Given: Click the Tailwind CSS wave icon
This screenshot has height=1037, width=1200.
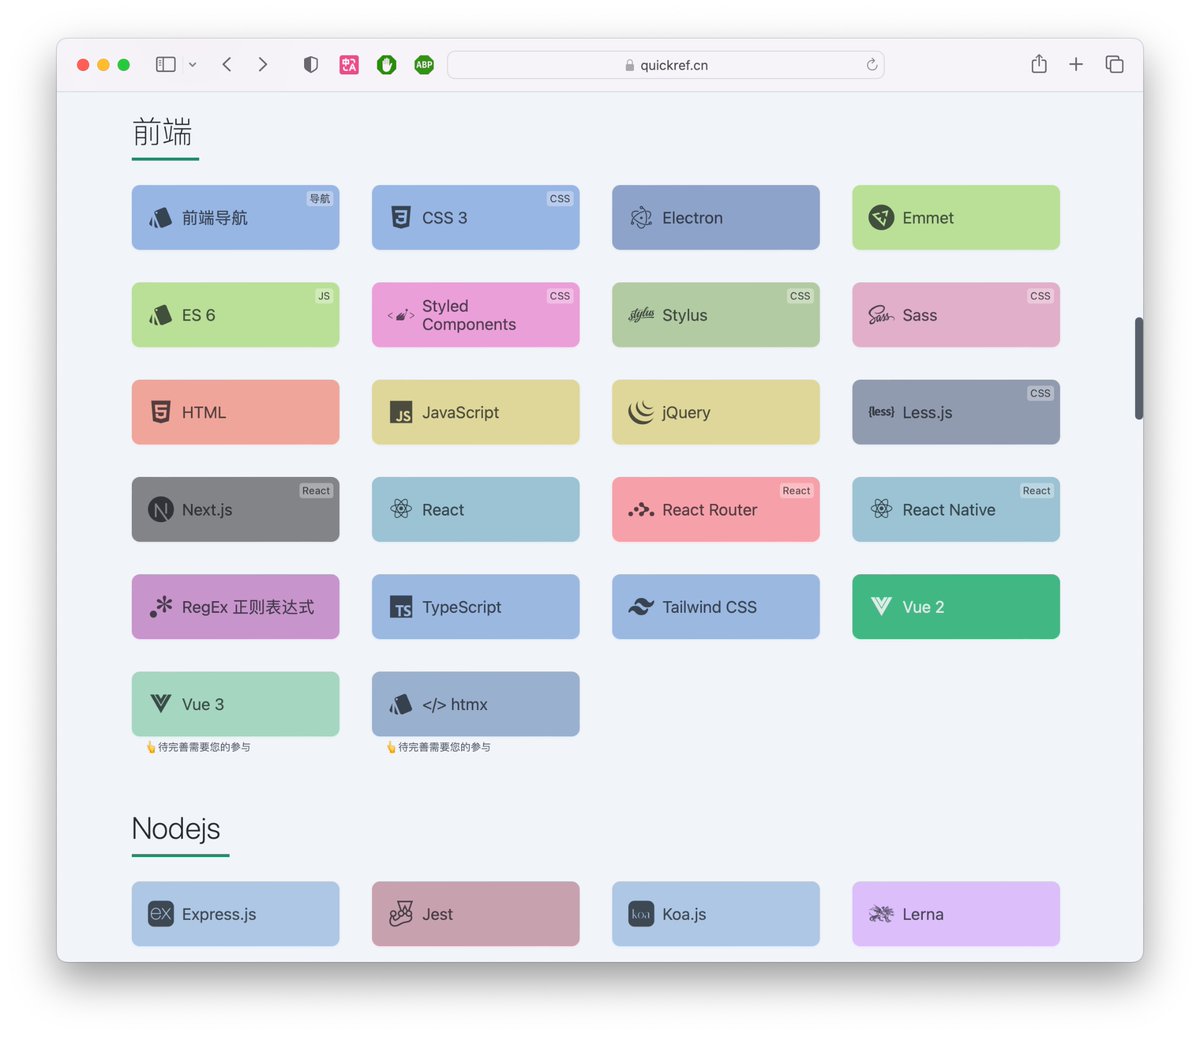Looking at the screenshot, I should click(x=641, y=607).
